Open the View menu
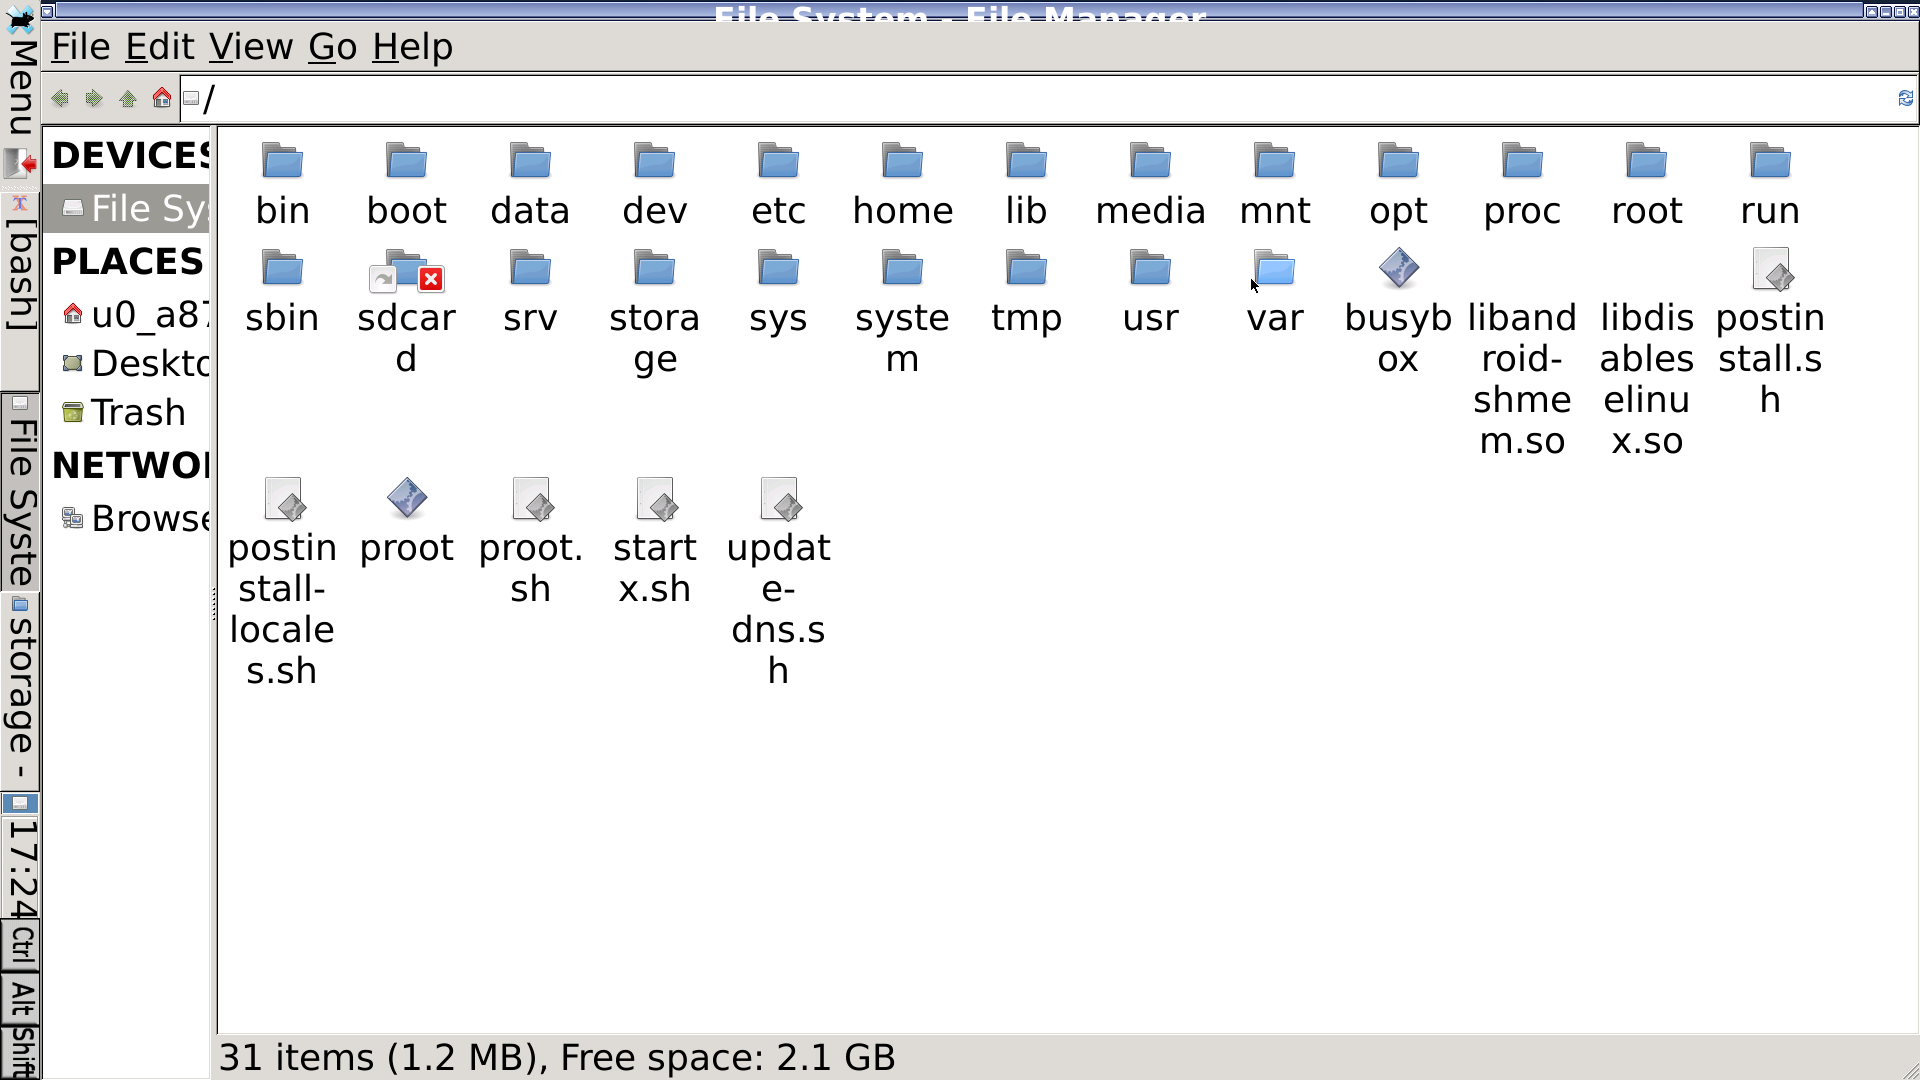The height and width of the screenshot is (1080, 1920). tap(250, 47)
